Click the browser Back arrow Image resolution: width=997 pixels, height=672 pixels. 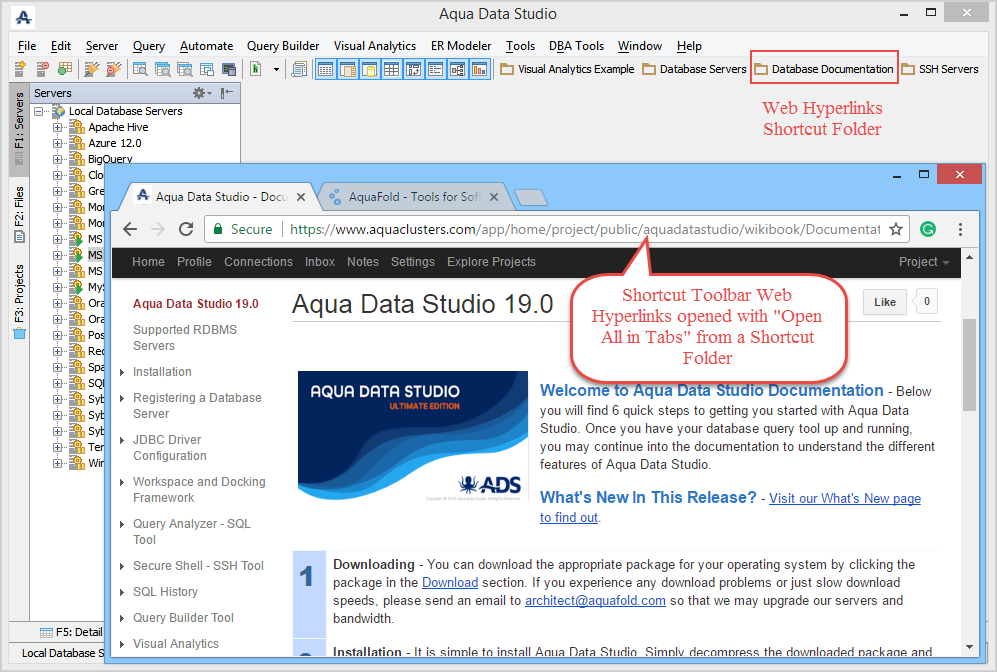pos(130,229)
